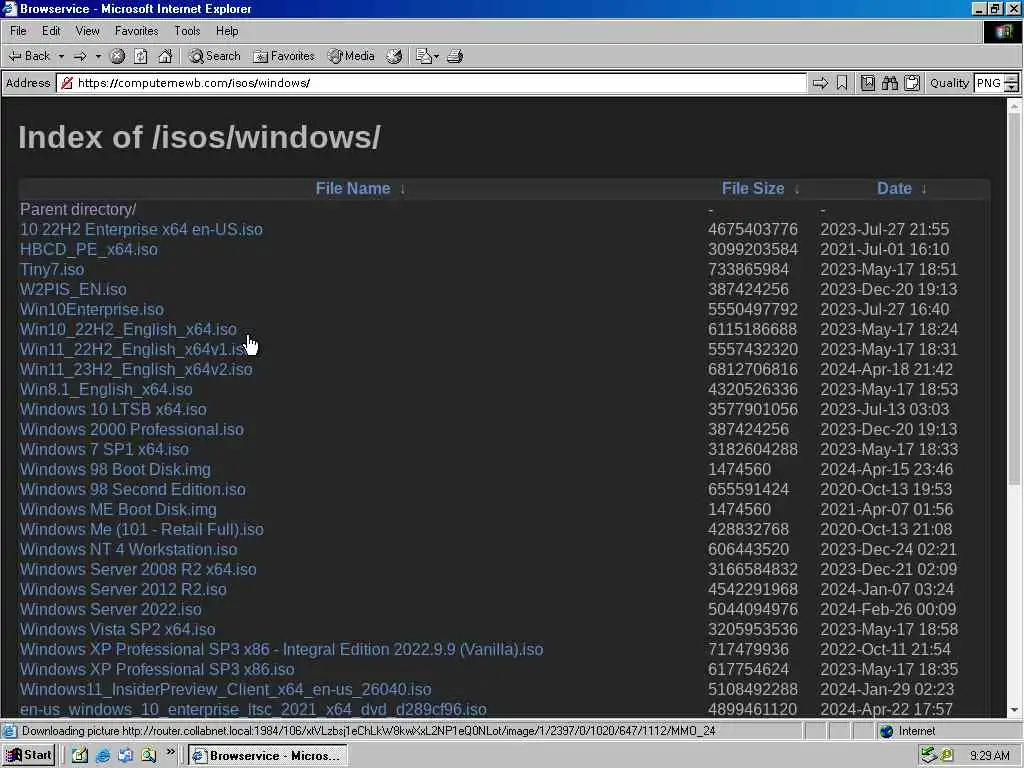The height and width of the screenshot is (768, 1024).
Task: Expand the quick launch chevron in the taskbar
Action: tap(170, 752)
